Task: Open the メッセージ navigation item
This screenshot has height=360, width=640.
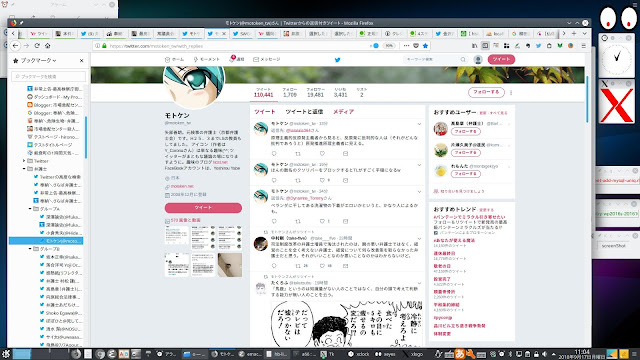Action: pyautogui.click(x=267, y=60)
